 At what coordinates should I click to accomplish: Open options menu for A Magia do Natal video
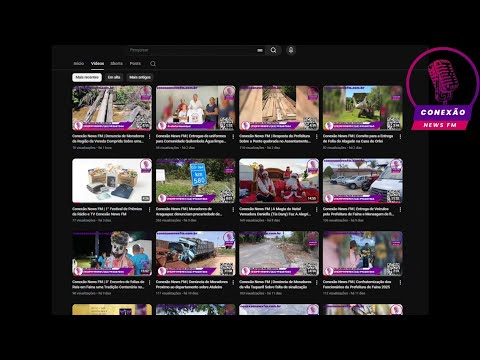tap(317, 209)
